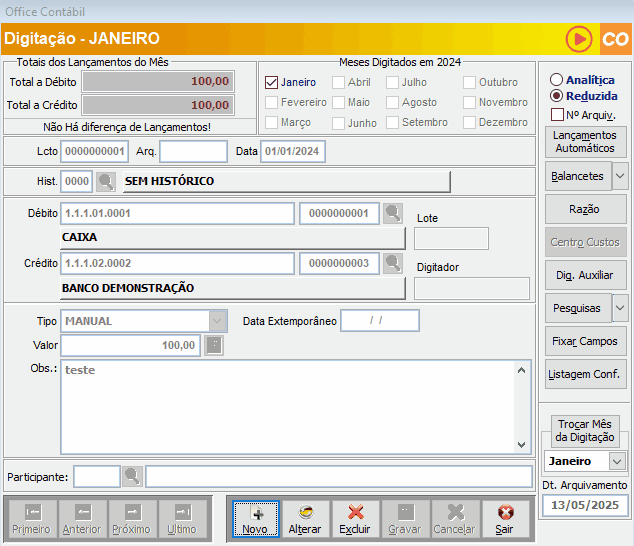Expand the Pesquisas dropdown arrow
This screenshot has width=634, height=546.
pos(620,308)
